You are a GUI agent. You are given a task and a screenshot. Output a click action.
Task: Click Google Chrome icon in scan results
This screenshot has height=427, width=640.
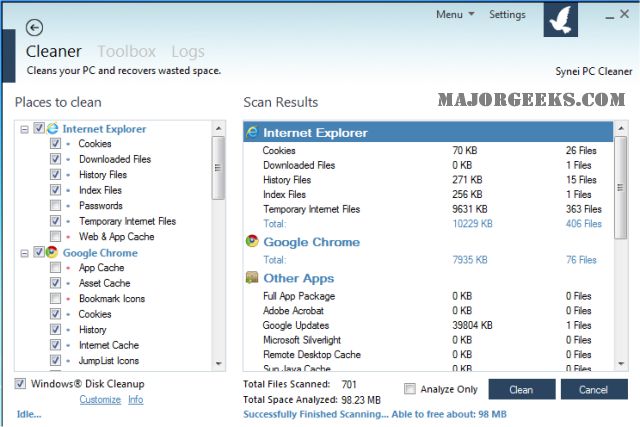pyautogui.click(x=252, y=241)
